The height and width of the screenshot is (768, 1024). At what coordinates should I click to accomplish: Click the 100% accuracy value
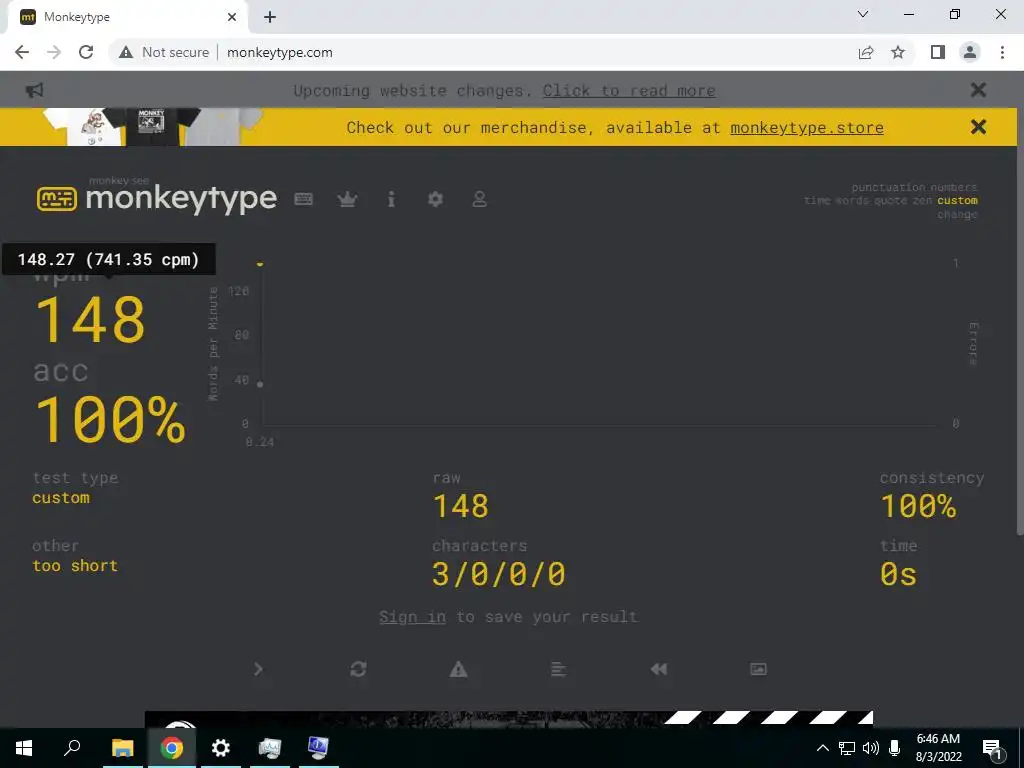(110, 419)
